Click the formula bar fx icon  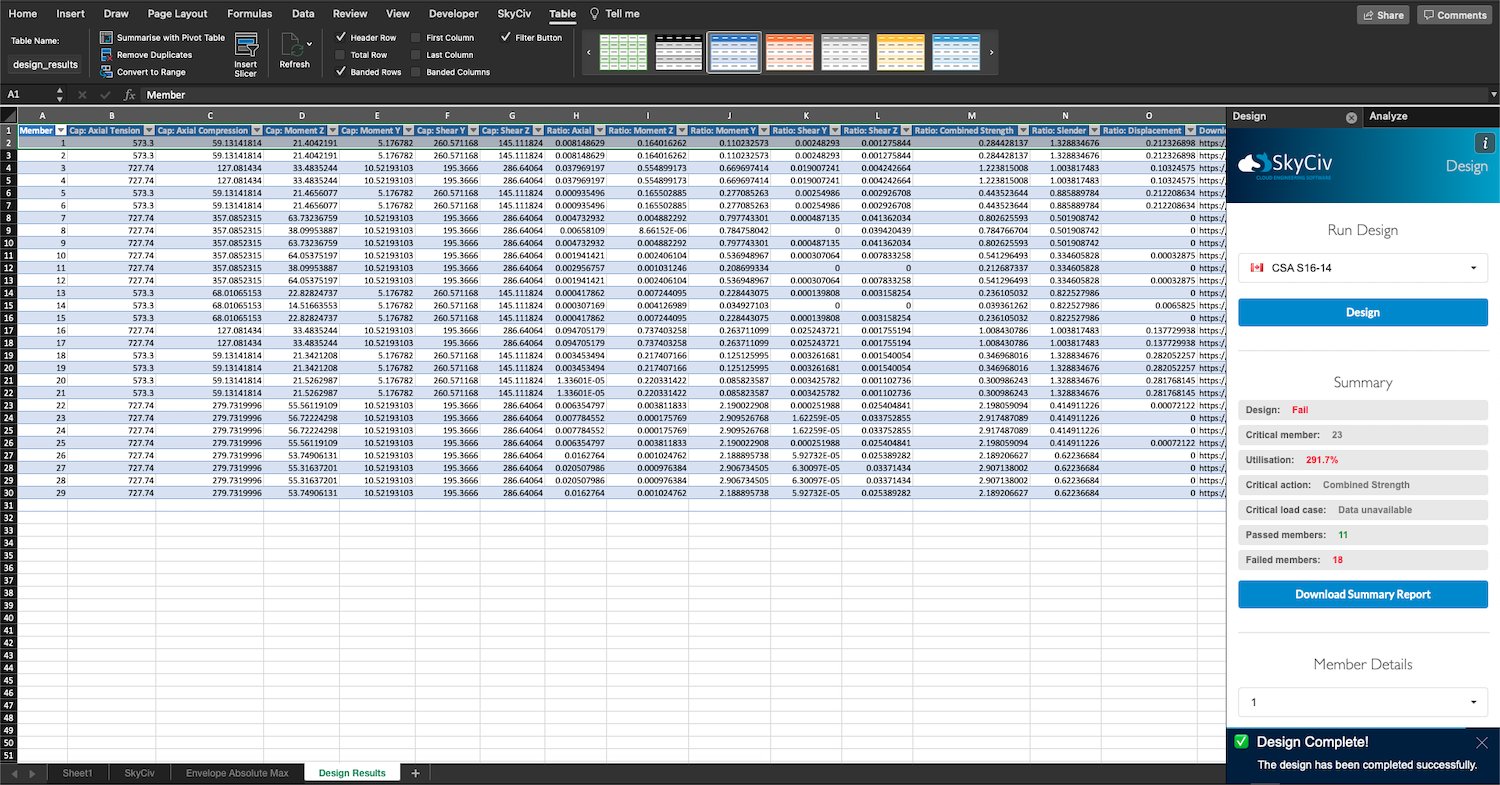click(129, 95)
